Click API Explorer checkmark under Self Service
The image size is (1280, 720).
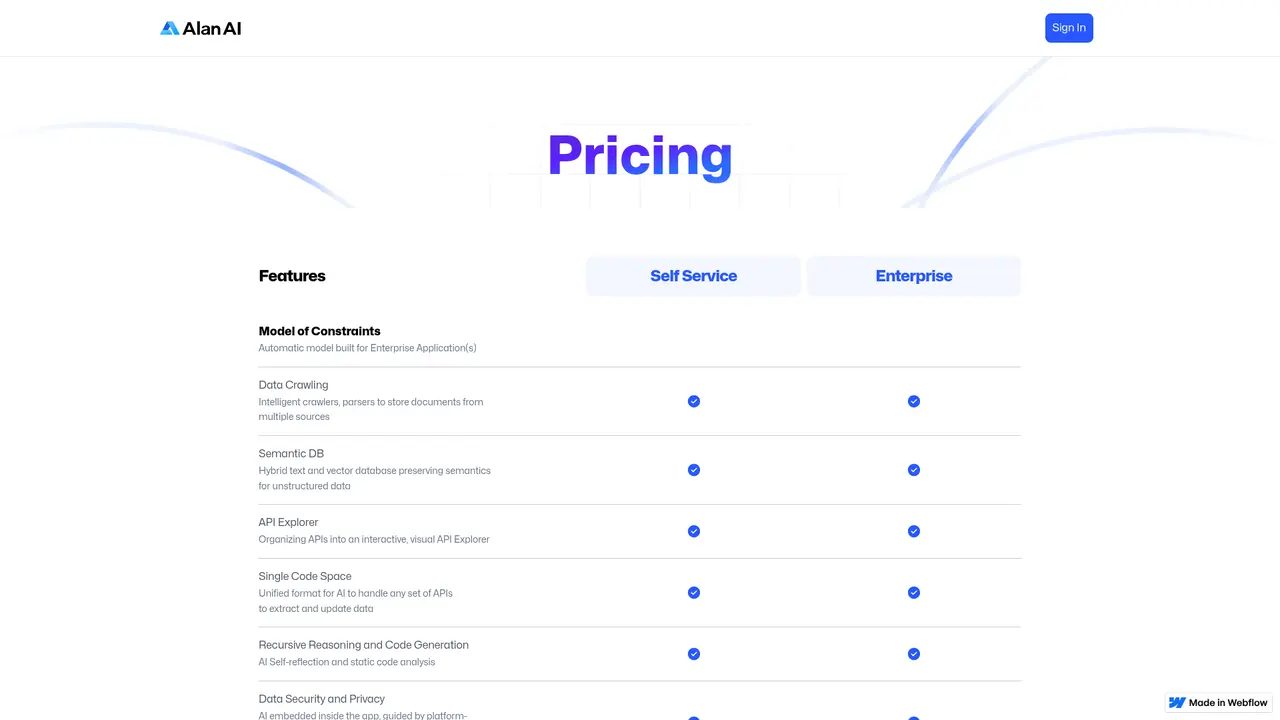pyautogui.click(x=694, y=531)
